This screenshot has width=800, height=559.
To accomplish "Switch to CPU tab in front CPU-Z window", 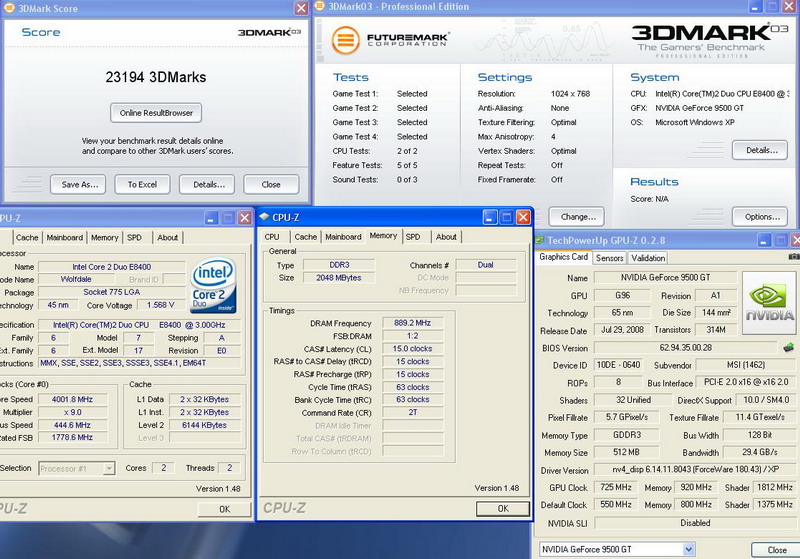I will tap(272, 237).
